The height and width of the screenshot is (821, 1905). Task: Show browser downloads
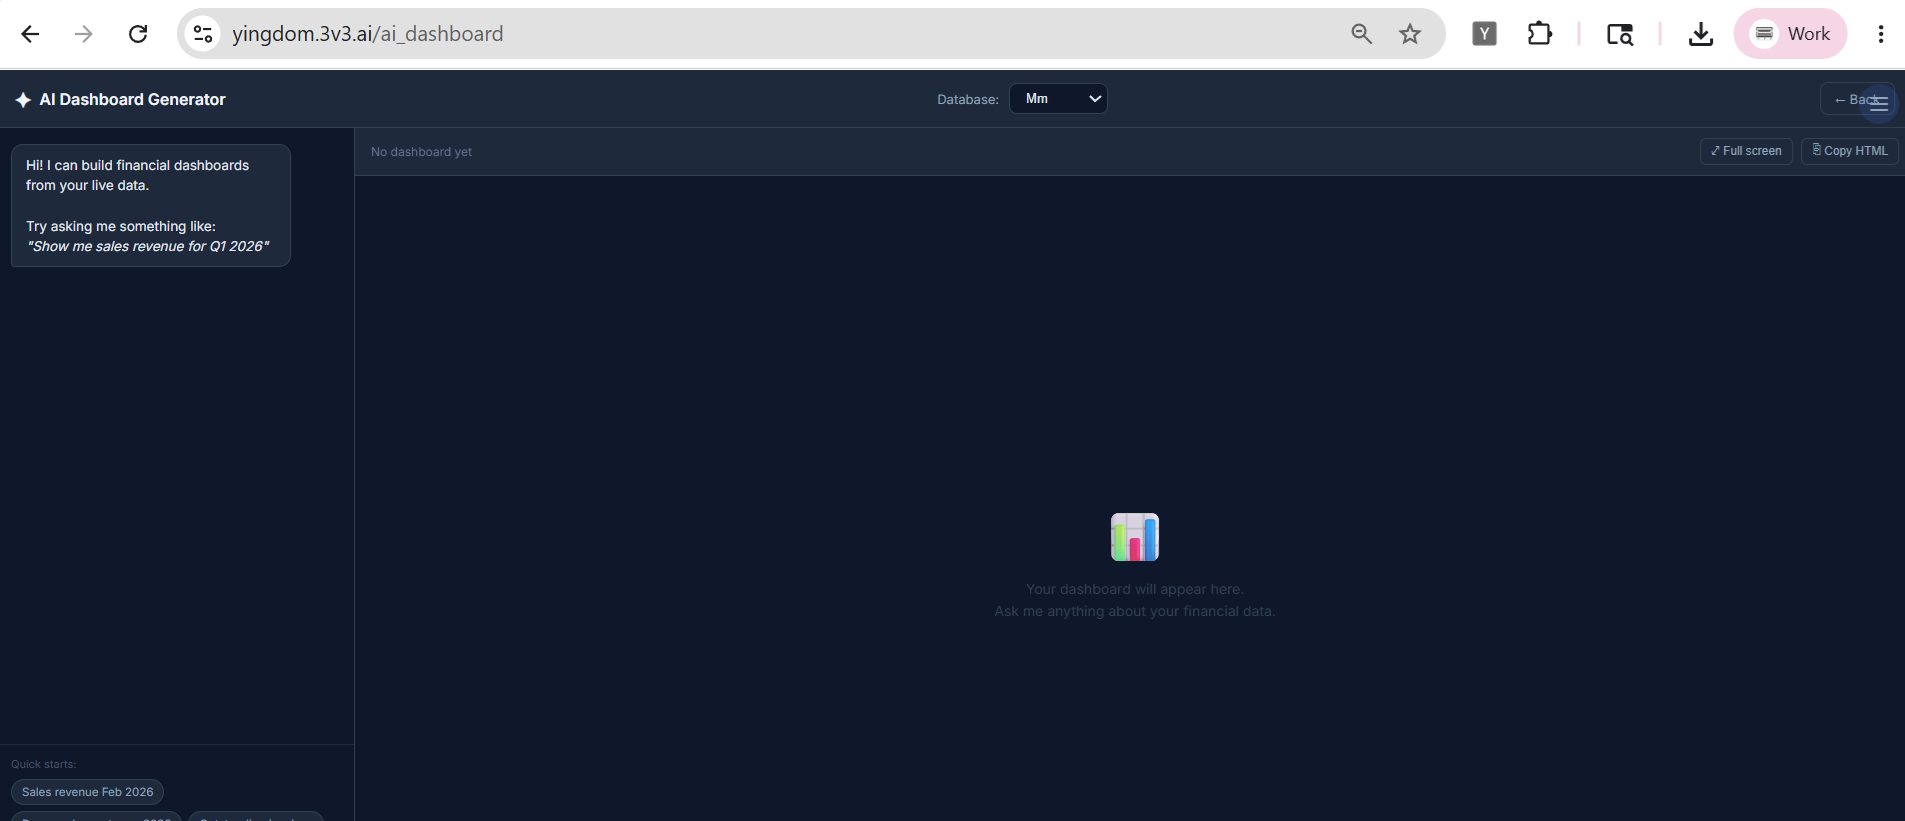(1700, 34)
